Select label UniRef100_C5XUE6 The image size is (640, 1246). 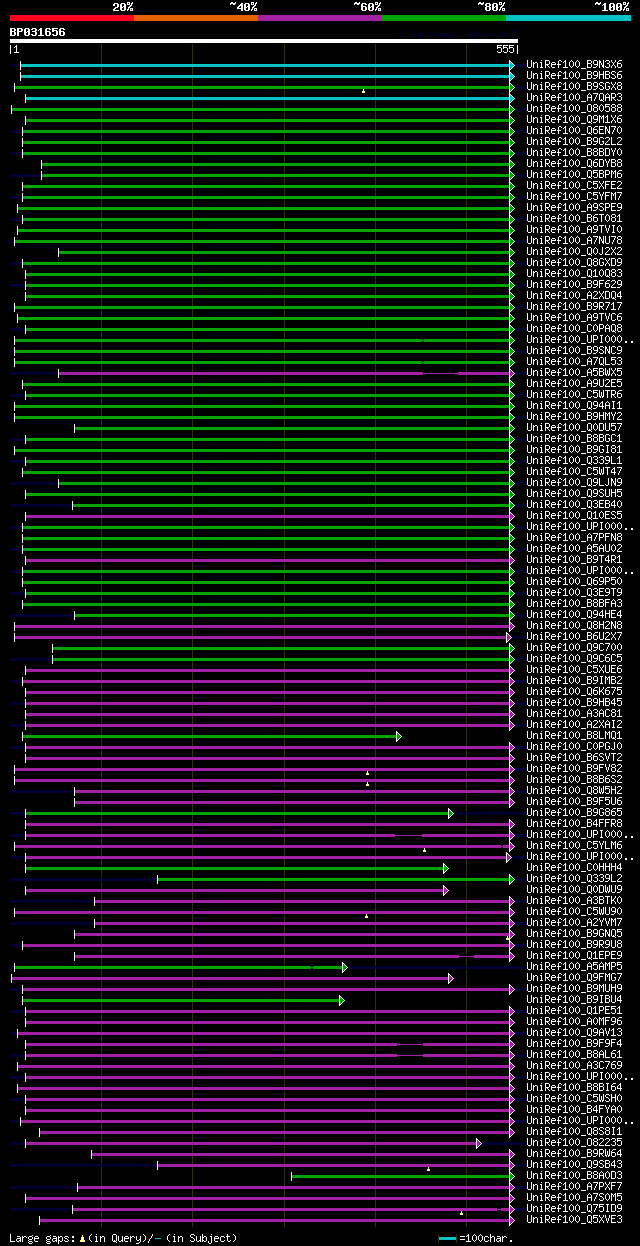[574, 669]
